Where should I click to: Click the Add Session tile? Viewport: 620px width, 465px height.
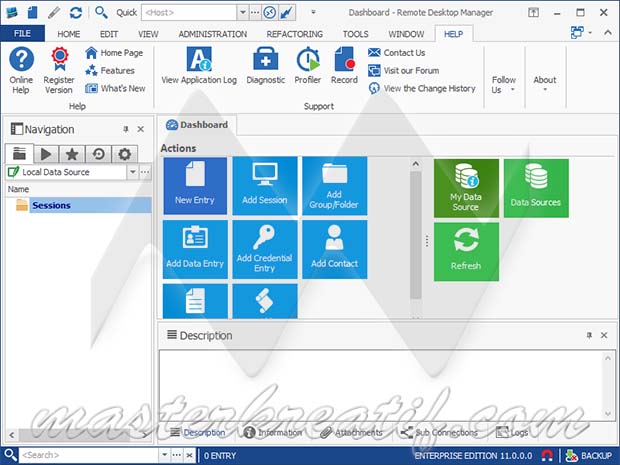(x=265, y=185)
